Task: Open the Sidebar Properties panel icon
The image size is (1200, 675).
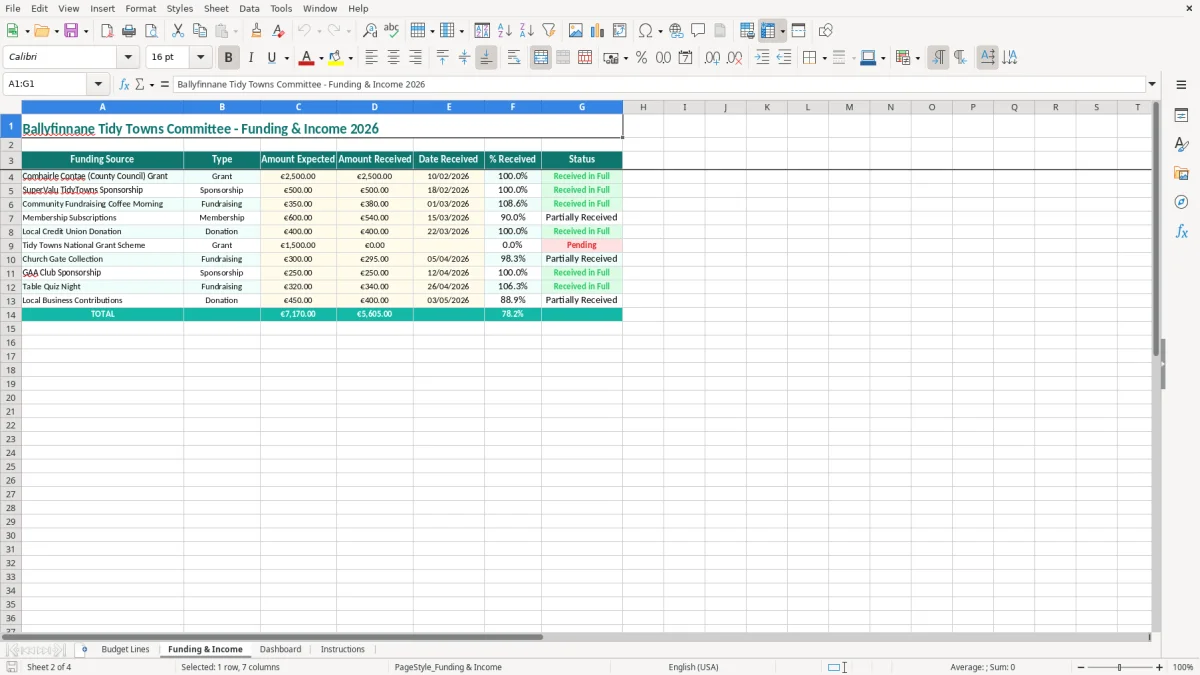Action: [1181, 115]
